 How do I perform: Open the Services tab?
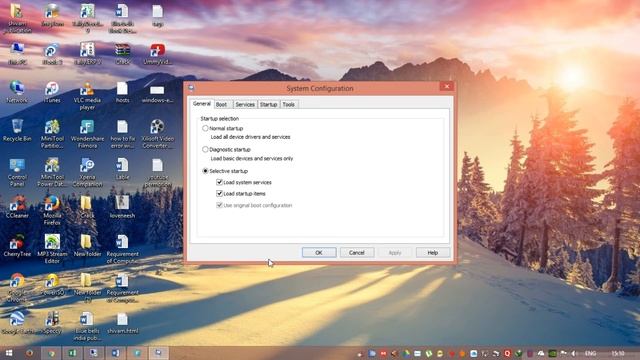click(x=245, y=104)
